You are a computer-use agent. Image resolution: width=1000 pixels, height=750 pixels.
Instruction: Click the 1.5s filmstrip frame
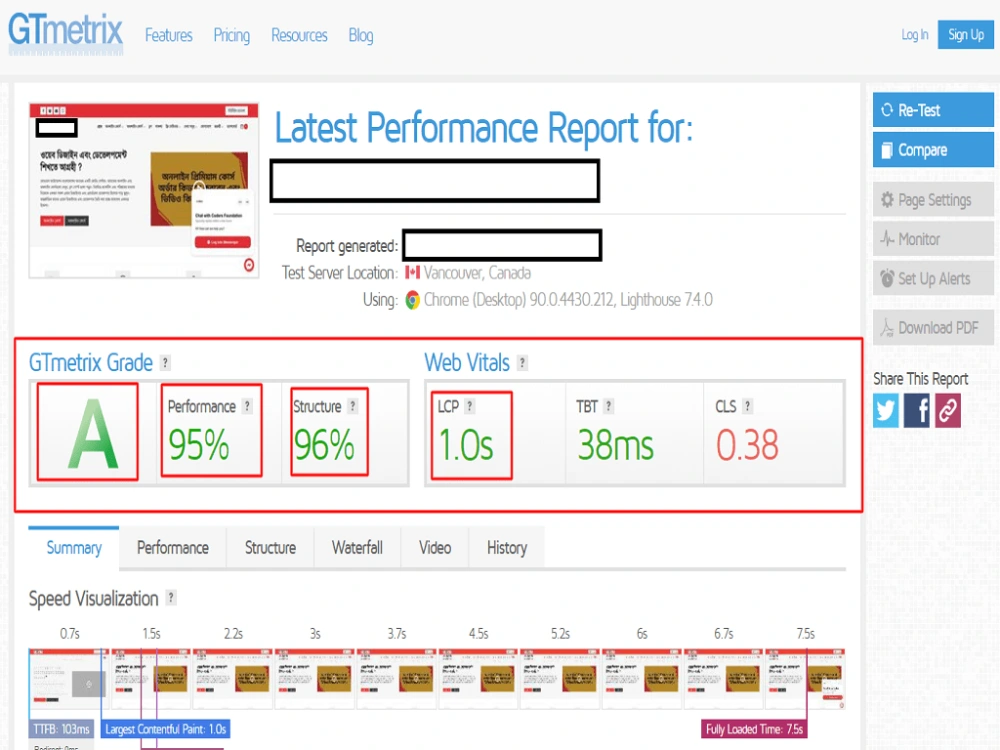(151, 679)
